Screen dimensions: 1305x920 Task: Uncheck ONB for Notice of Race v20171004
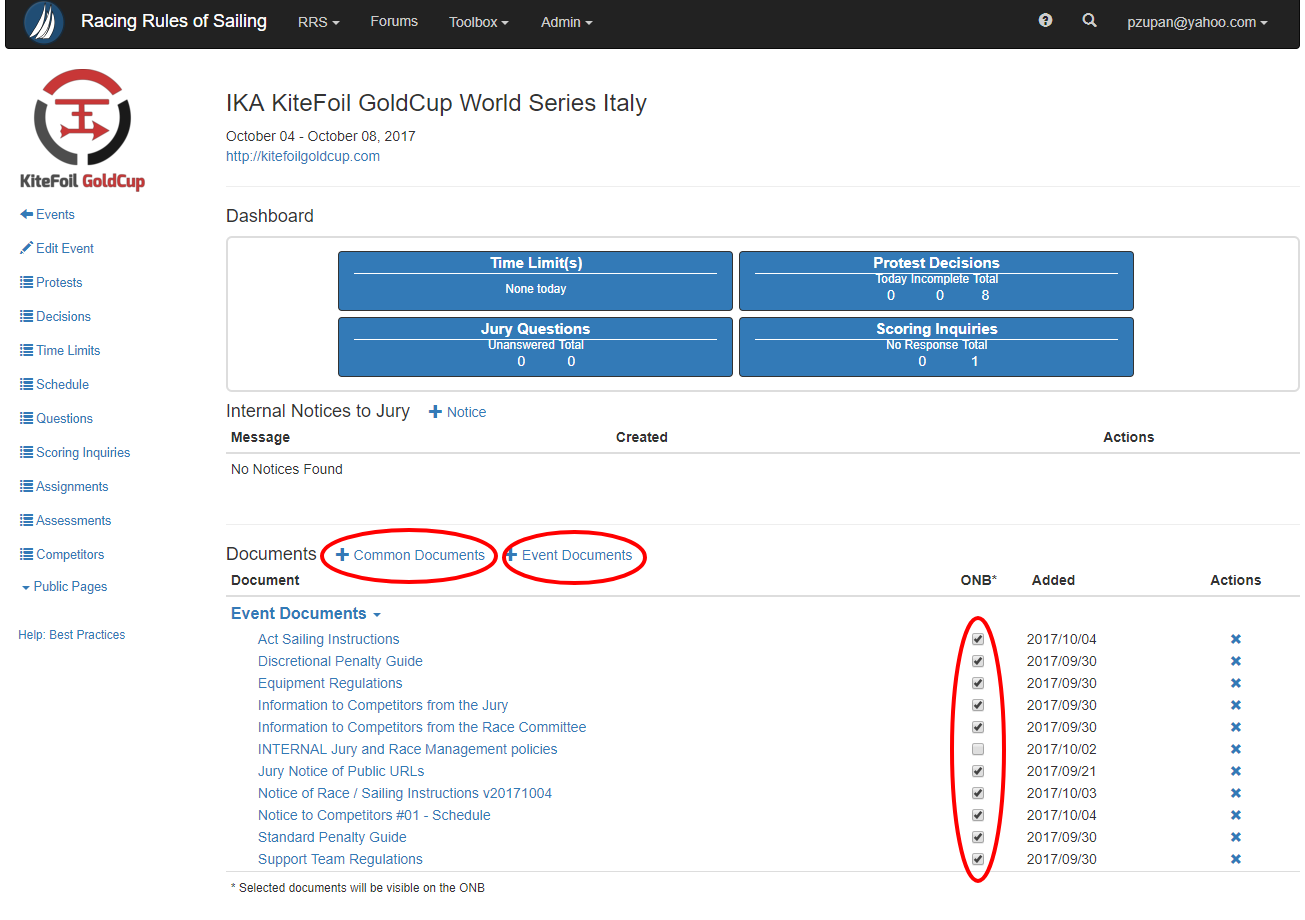(x=978, y=793)
